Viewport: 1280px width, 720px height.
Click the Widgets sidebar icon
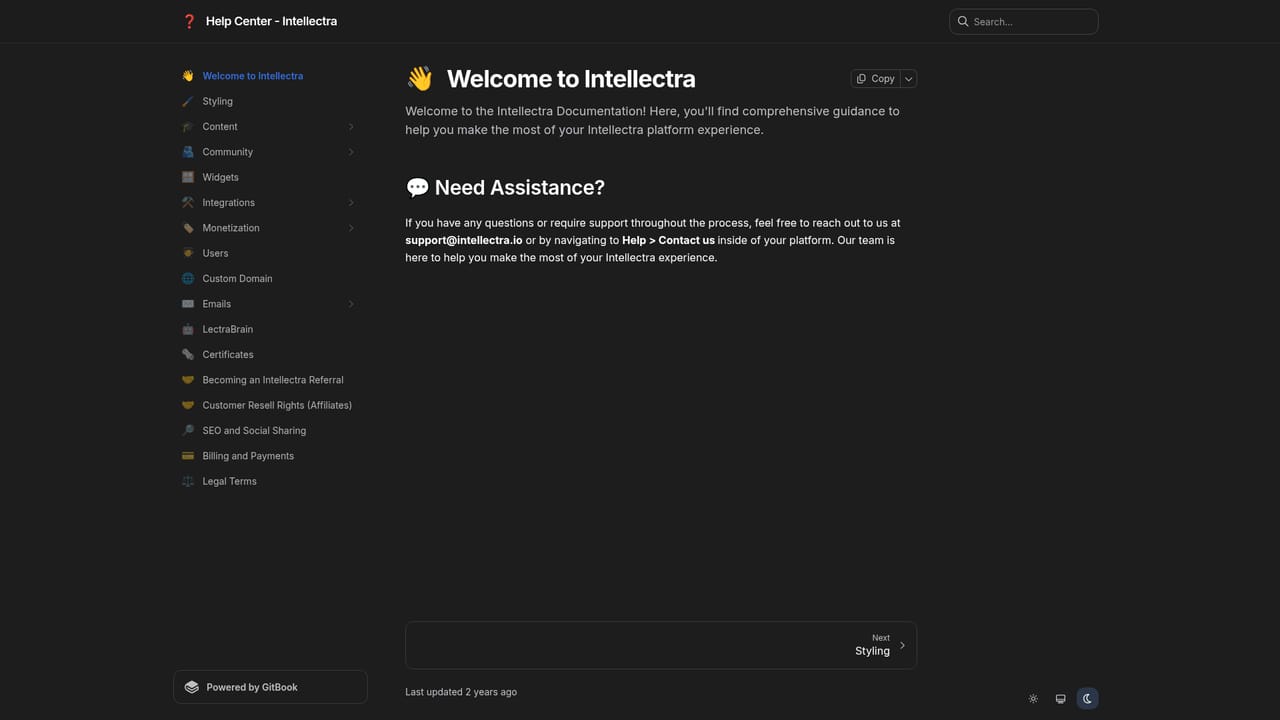pyautogui.click(x=188, y=177)
